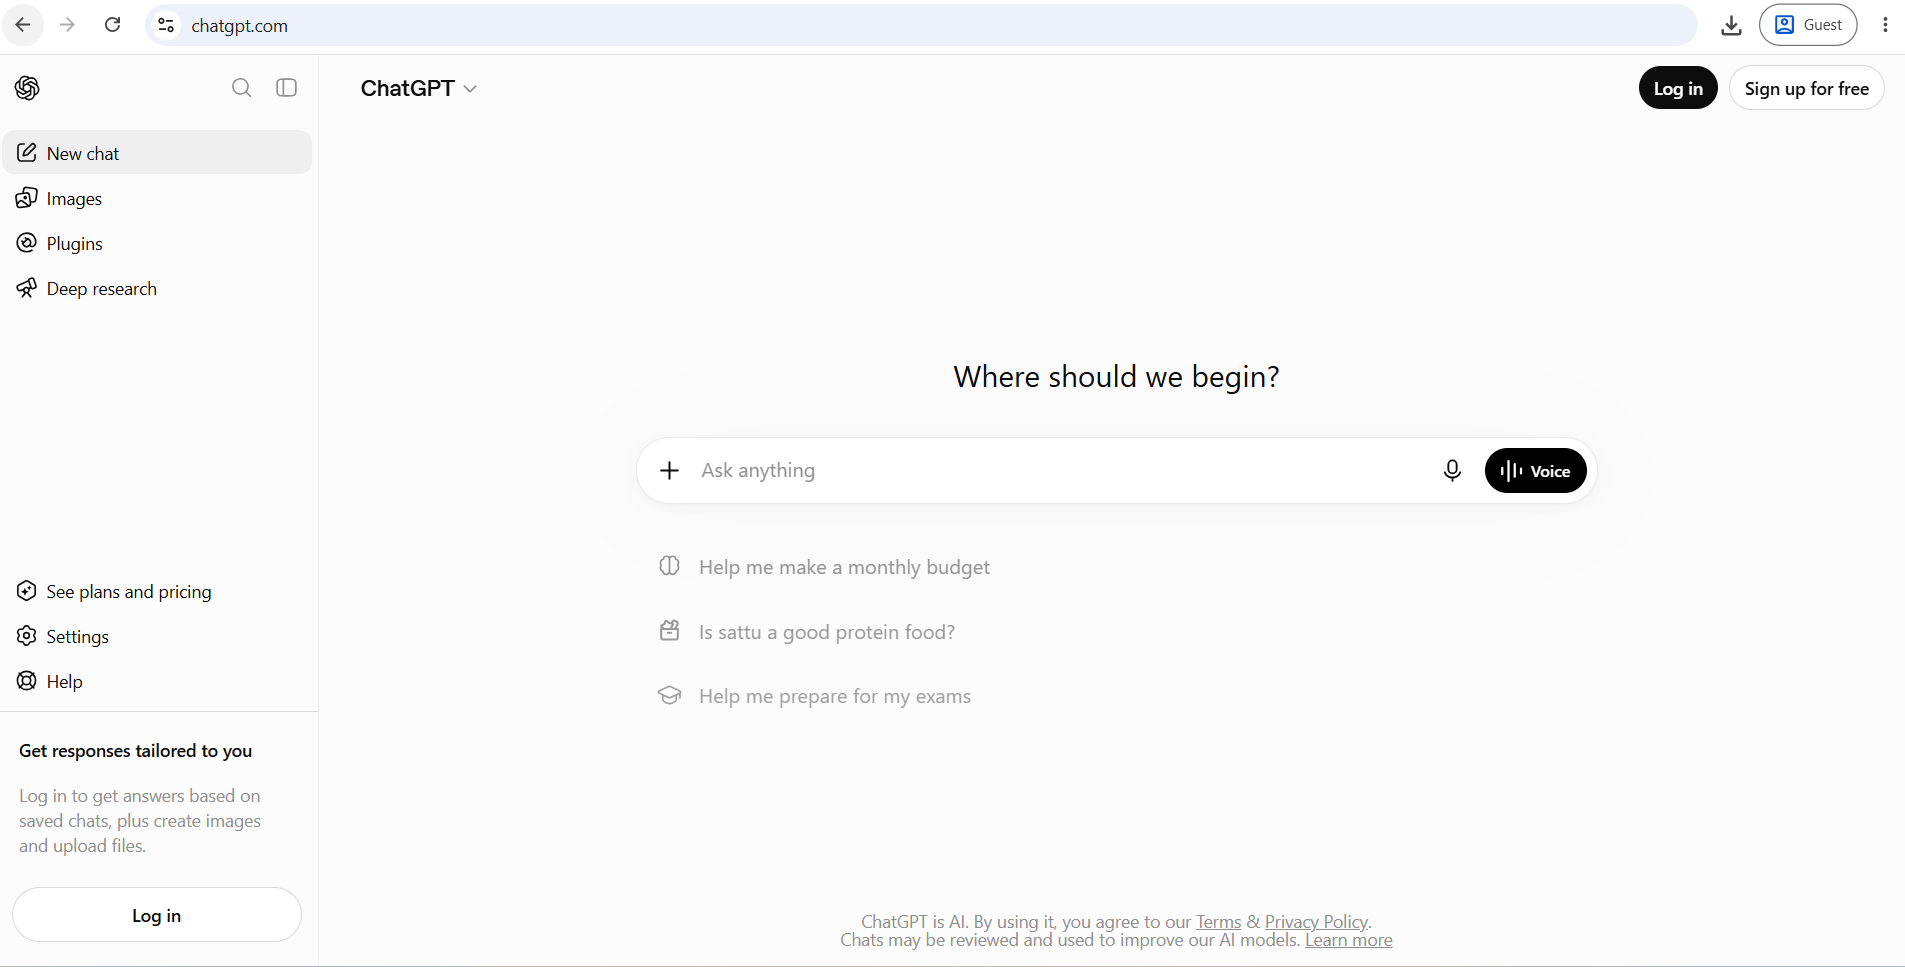Viewport: 1905px width, 967px height.
Task: Go back with browser back arrow
Action: [x=23, y=25]
